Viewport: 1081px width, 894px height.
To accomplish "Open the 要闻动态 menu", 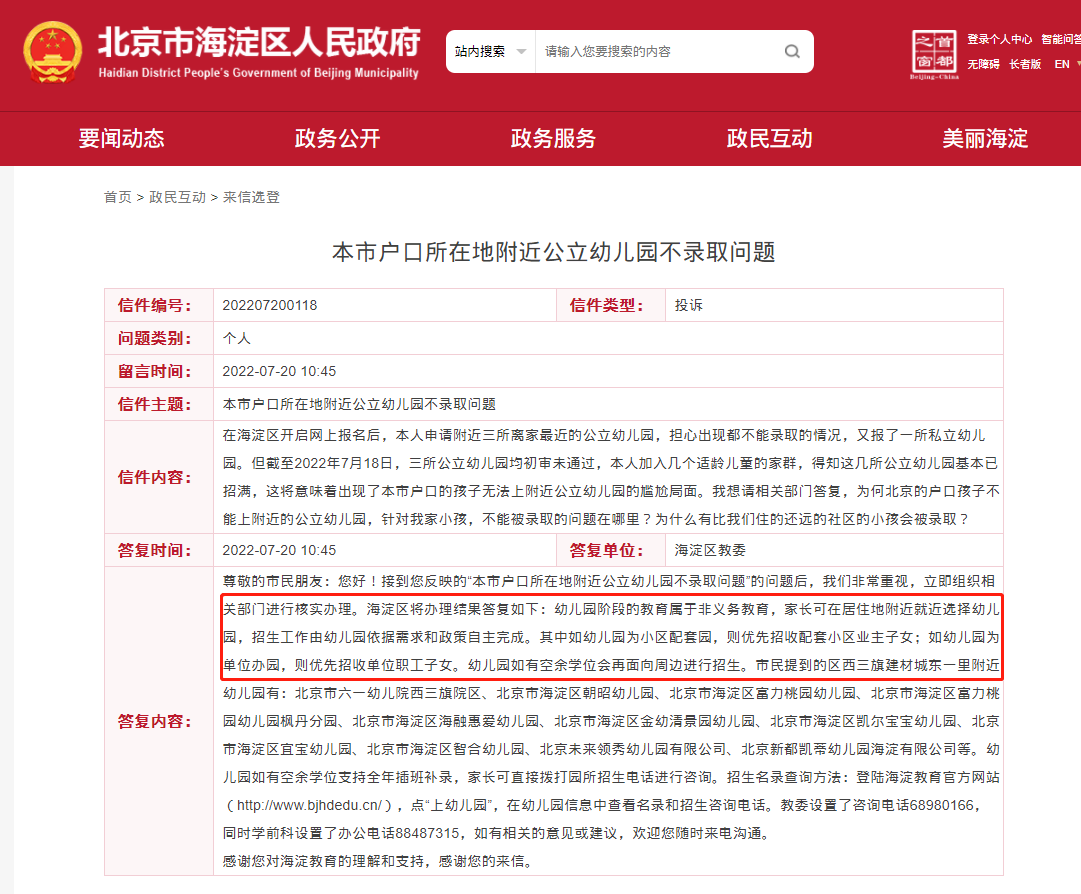I will pyautogui.click(x=121, y=139).
